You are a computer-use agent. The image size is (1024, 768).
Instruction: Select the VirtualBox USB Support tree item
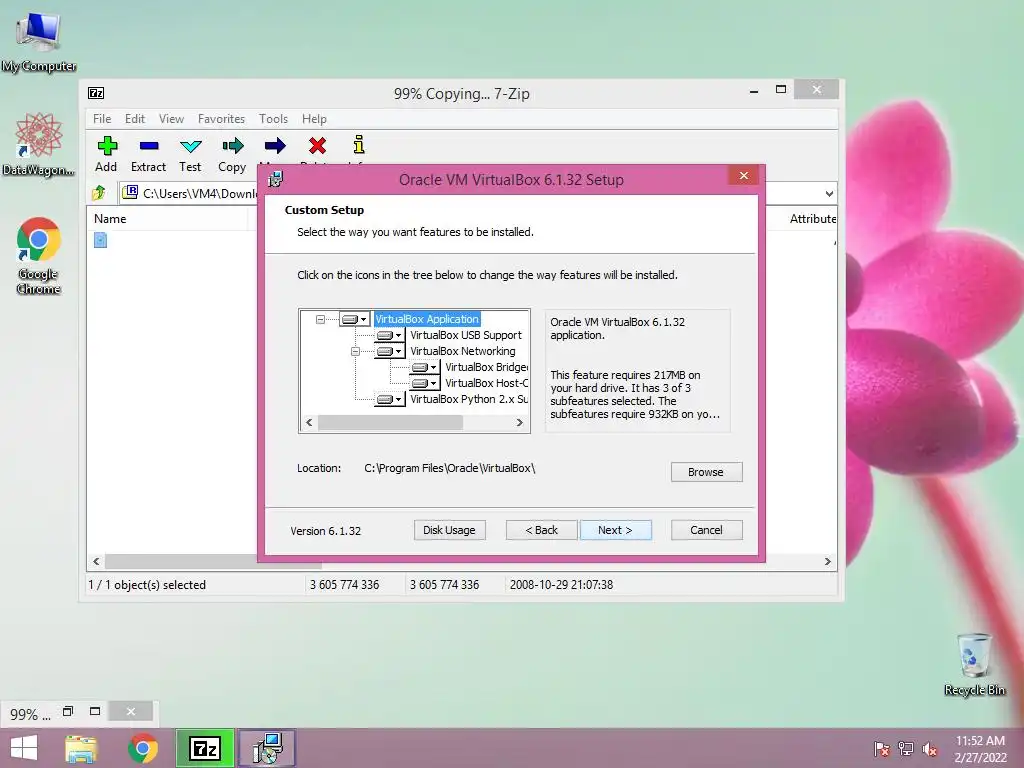click(466, 335)
